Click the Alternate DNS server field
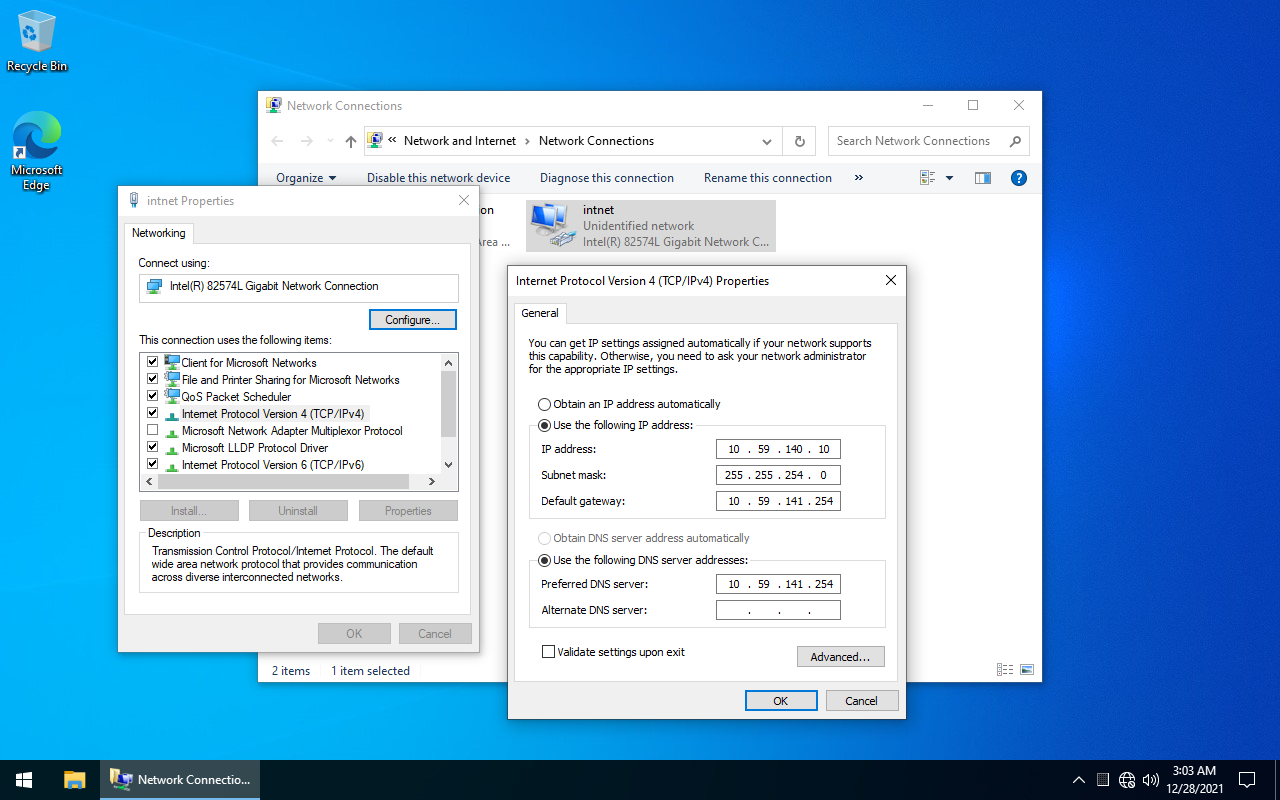This screenshot has width=1280, height=800. point(778,610)
